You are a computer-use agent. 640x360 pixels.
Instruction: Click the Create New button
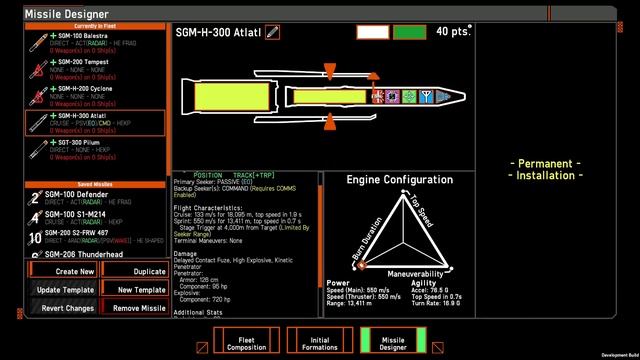63,271
